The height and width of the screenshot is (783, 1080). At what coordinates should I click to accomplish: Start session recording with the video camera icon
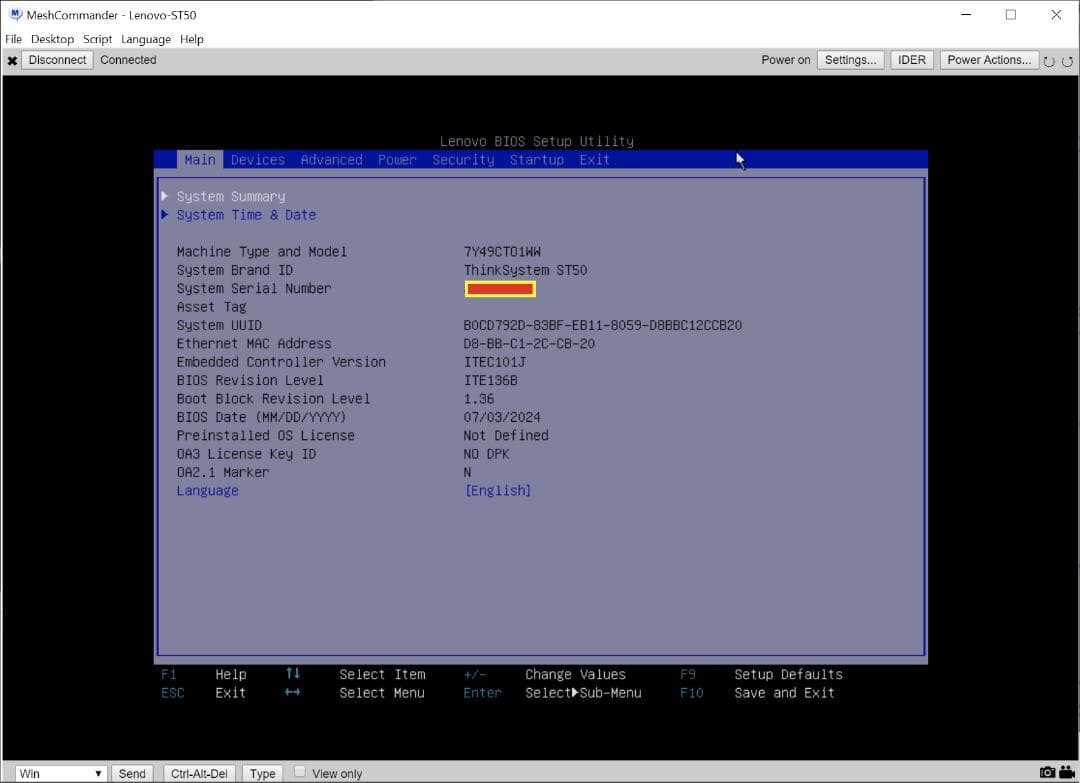pos(1066,772)
